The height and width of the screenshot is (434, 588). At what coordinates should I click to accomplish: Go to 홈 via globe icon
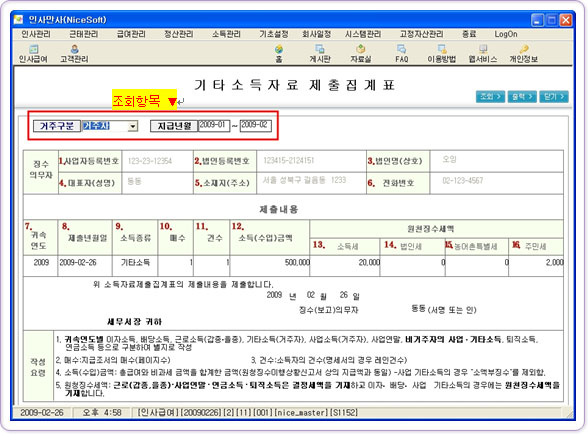tap(279, 54)
